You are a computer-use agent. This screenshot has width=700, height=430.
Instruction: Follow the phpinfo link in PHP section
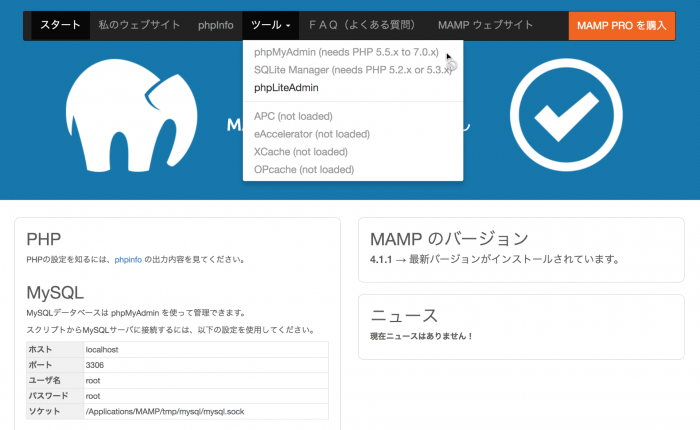tap(128, 260)
